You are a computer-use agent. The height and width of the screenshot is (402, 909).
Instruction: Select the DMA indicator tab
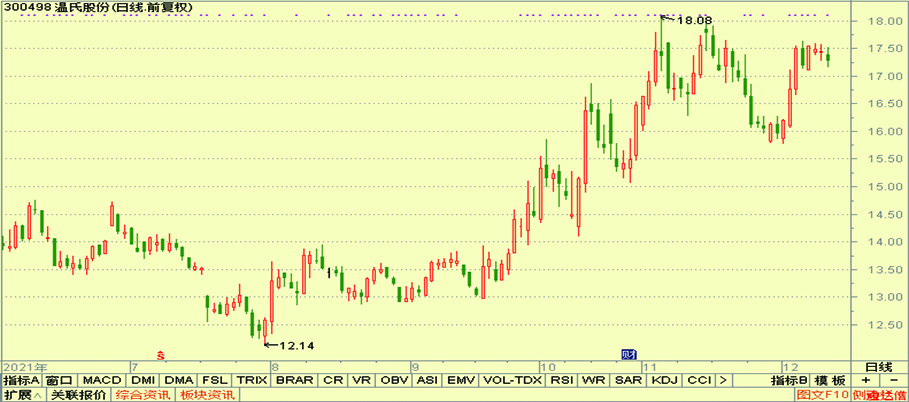[178, 381]
